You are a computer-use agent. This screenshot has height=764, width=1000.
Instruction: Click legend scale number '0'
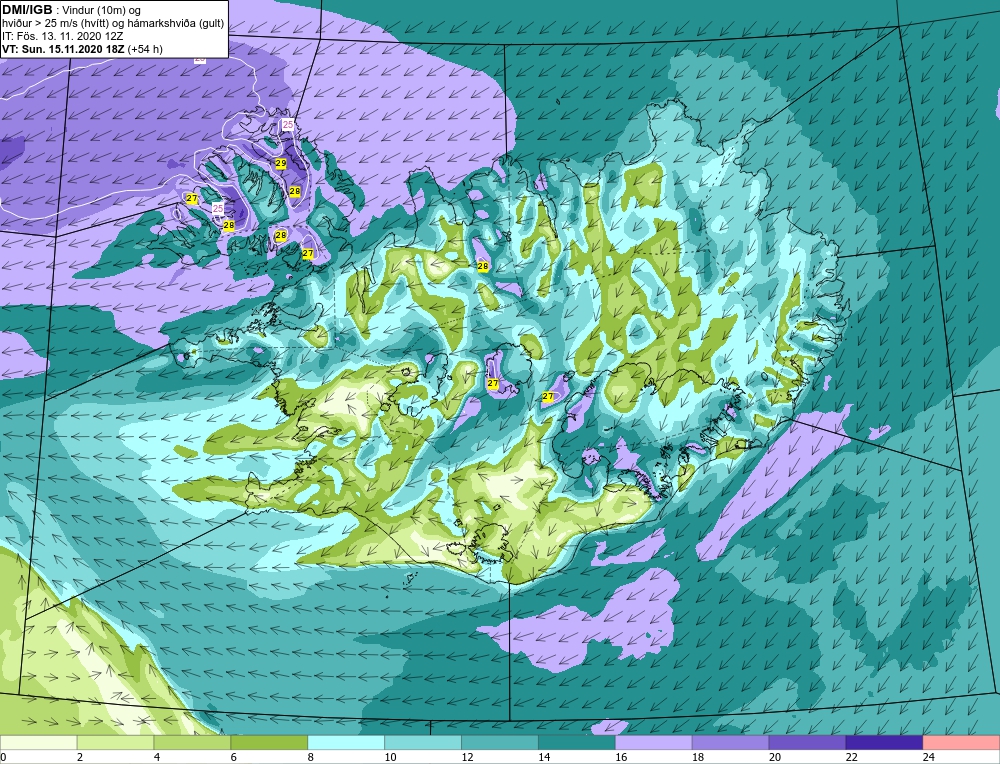(x=3, y=757)
